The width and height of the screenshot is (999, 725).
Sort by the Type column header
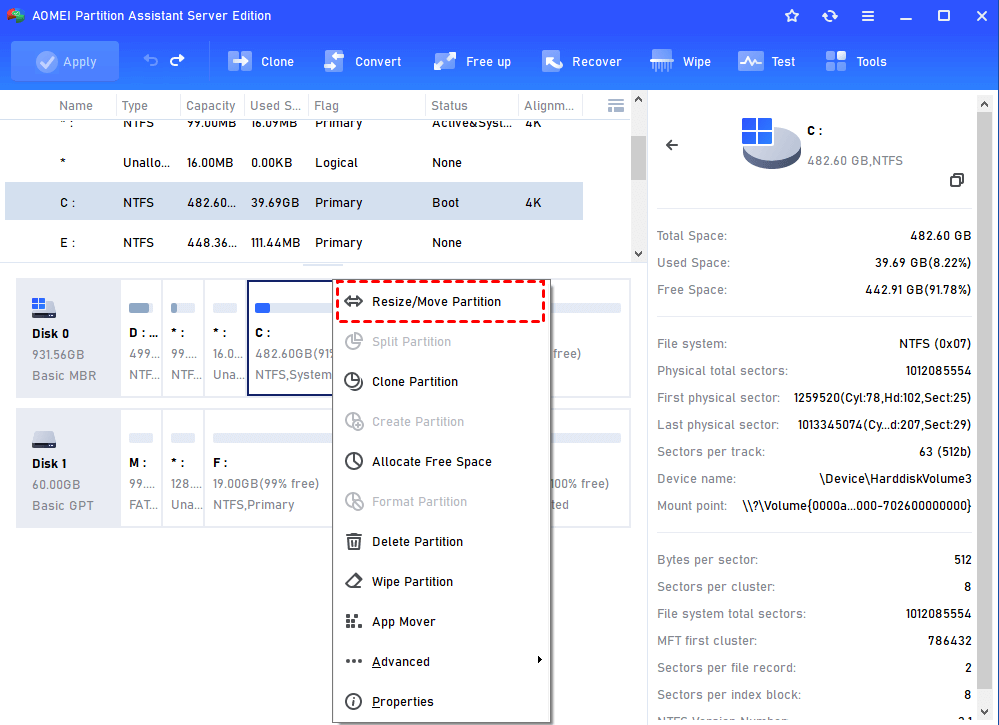click(x=134, y=106)
